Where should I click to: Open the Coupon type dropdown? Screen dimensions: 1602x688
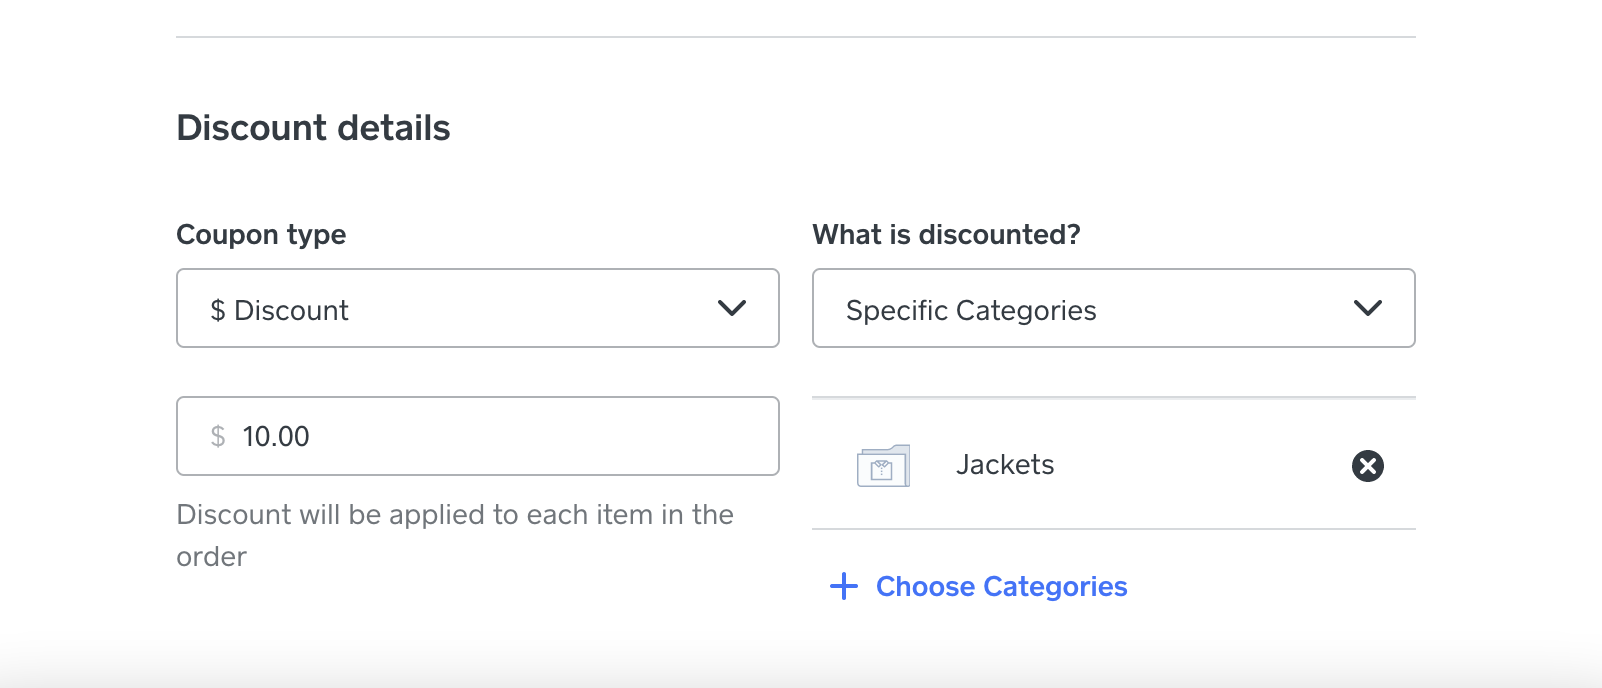(477, 308)
